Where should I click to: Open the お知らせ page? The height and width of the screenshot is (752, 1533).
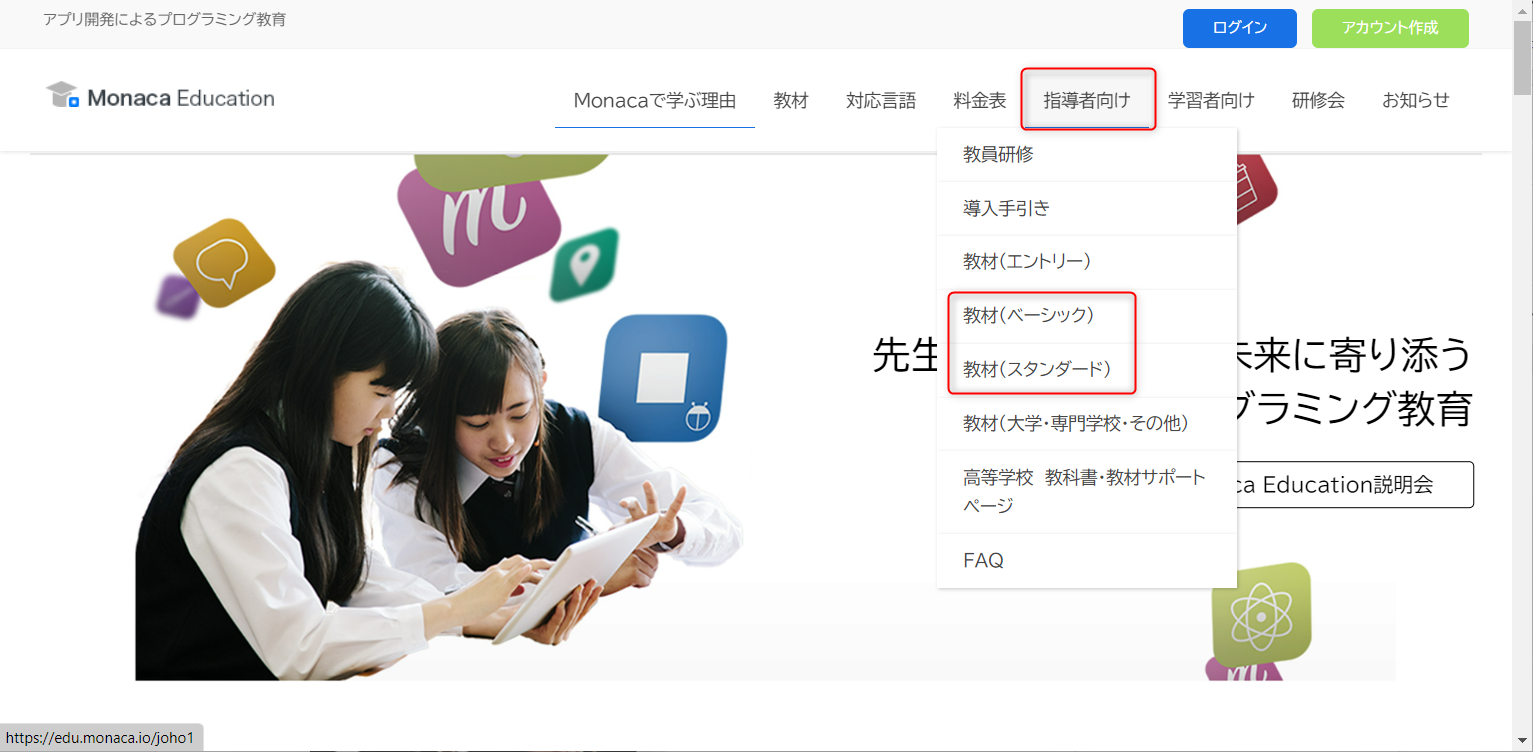pos(1415,100)
